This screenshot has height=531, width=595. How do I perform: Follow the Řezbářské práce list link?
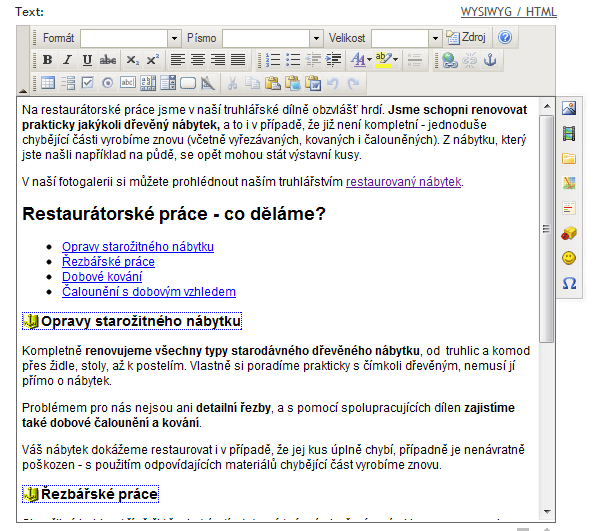point(108,262)
